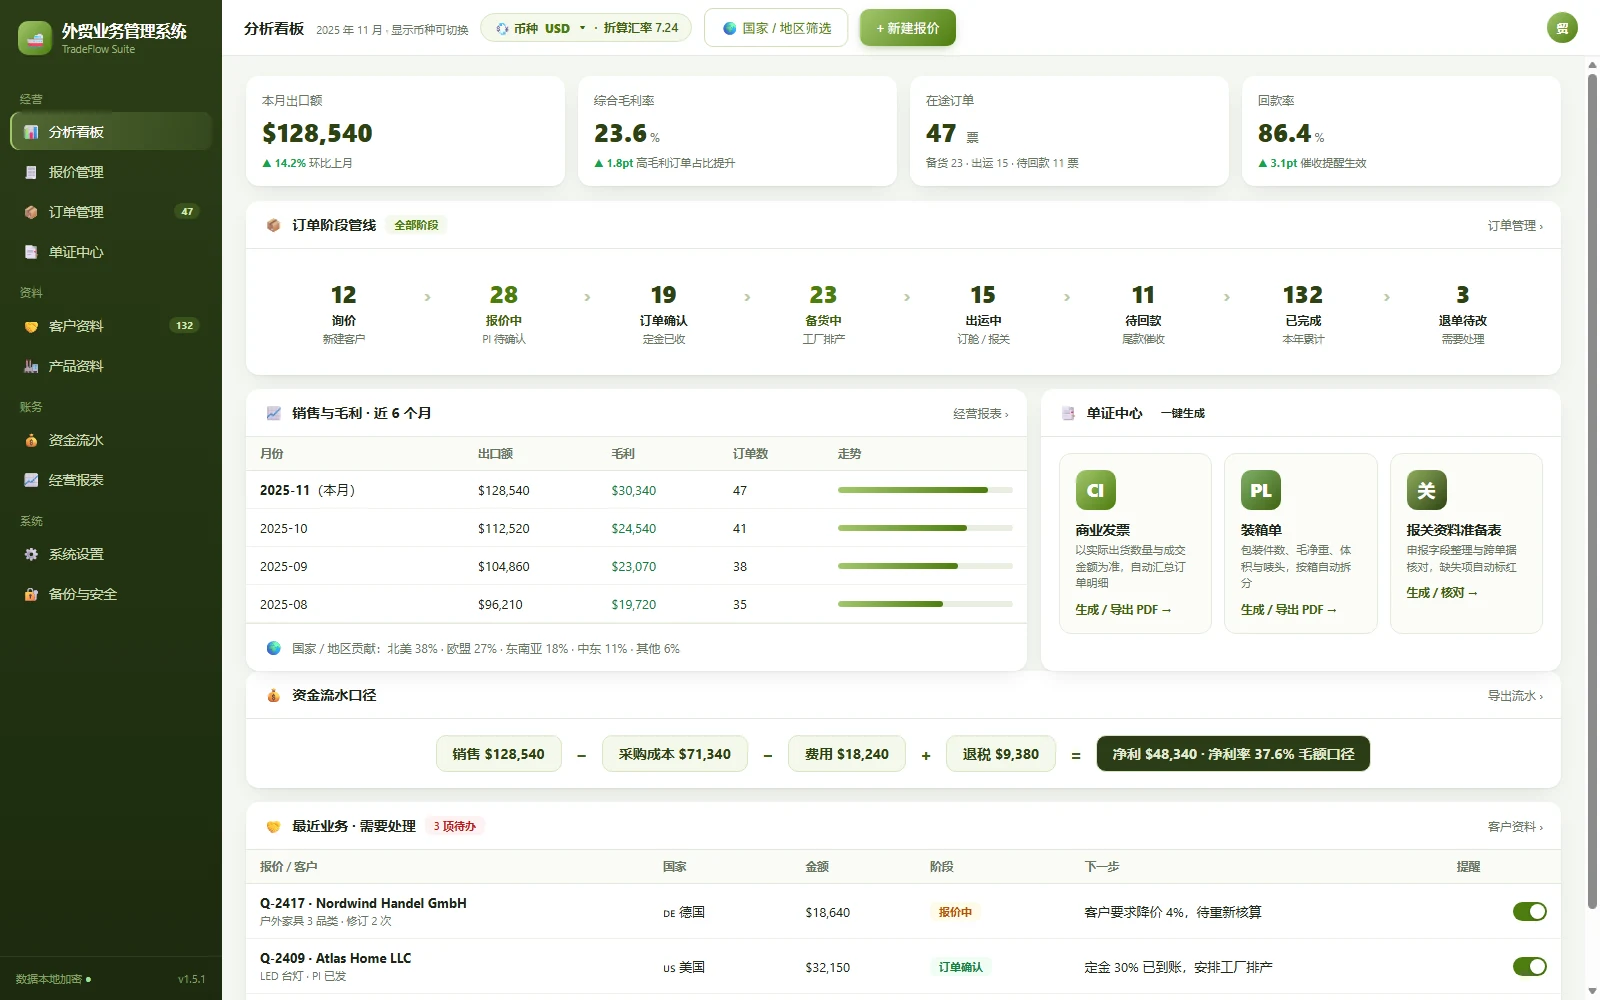
Task: Open 分析看板 in the sidebar
Action: (111, 132)
